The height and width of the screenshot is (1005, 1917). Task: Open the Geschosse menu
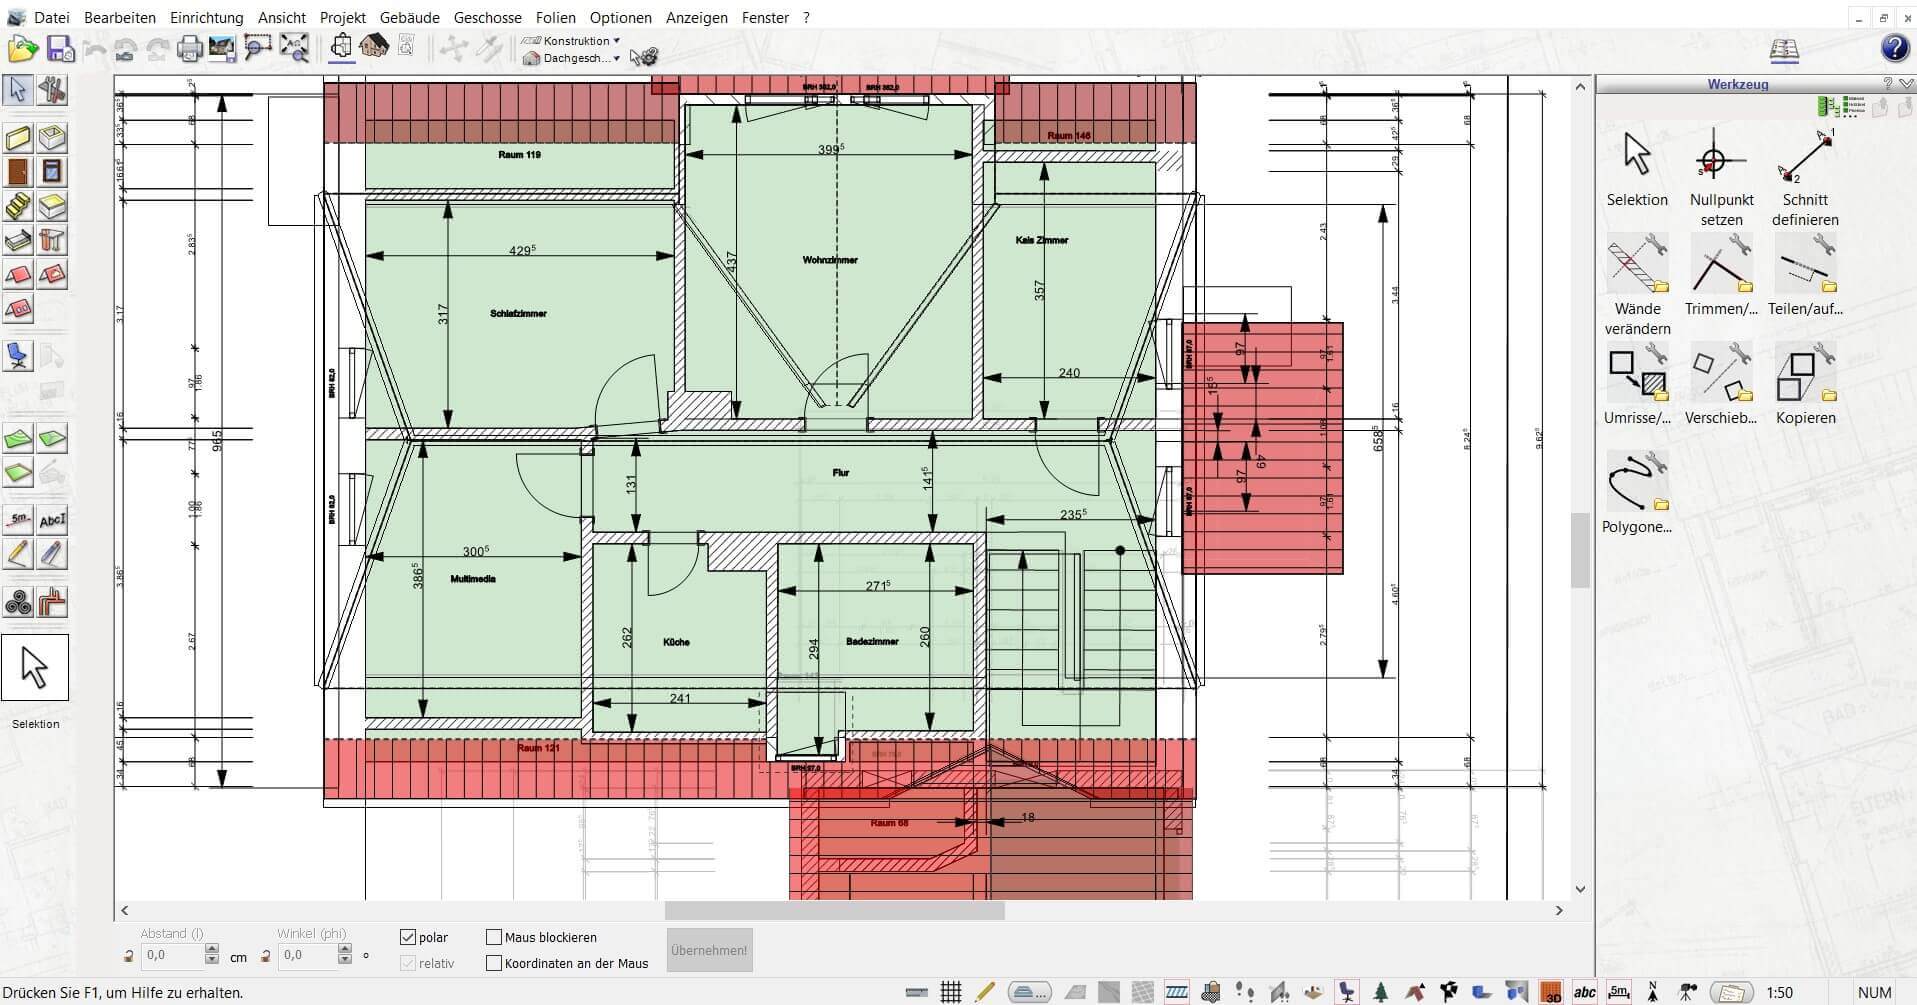(x=487, y=18)
